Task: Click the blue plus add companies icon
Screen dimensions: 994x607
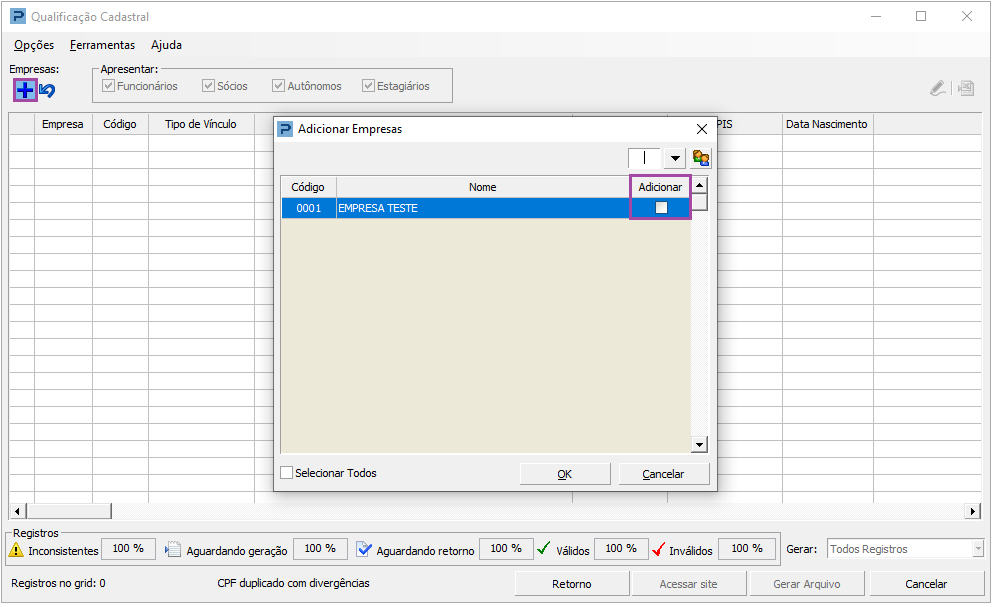Action: point(25,91)
